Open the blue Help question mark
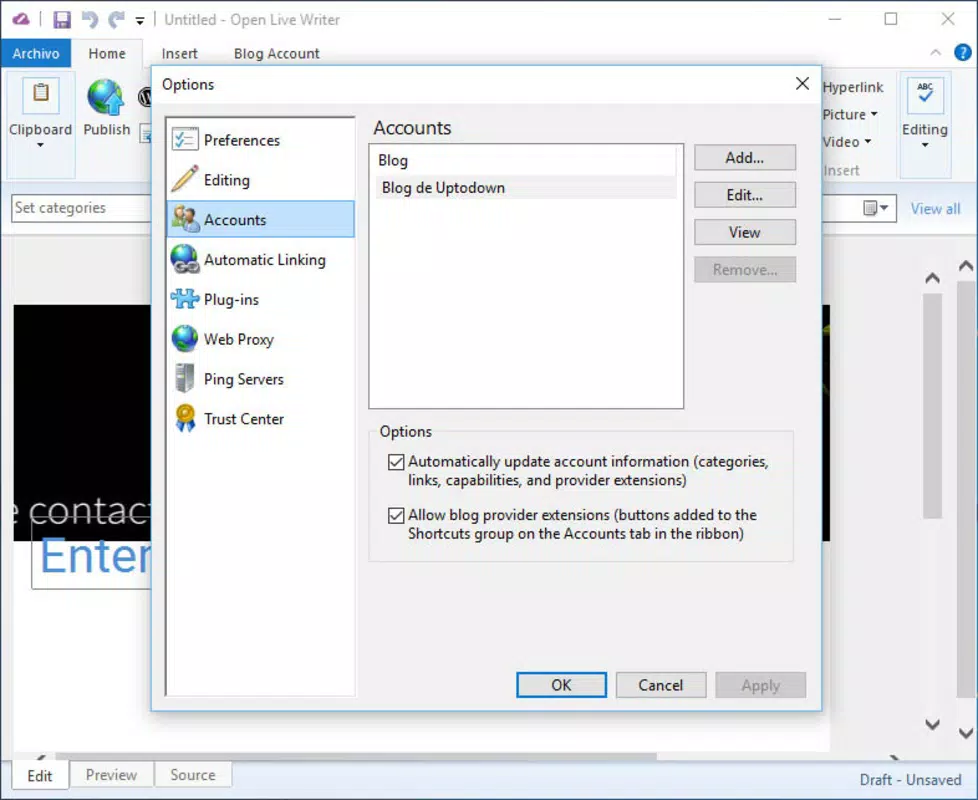This screenshot has height=800, width=978. coord(962,52)
